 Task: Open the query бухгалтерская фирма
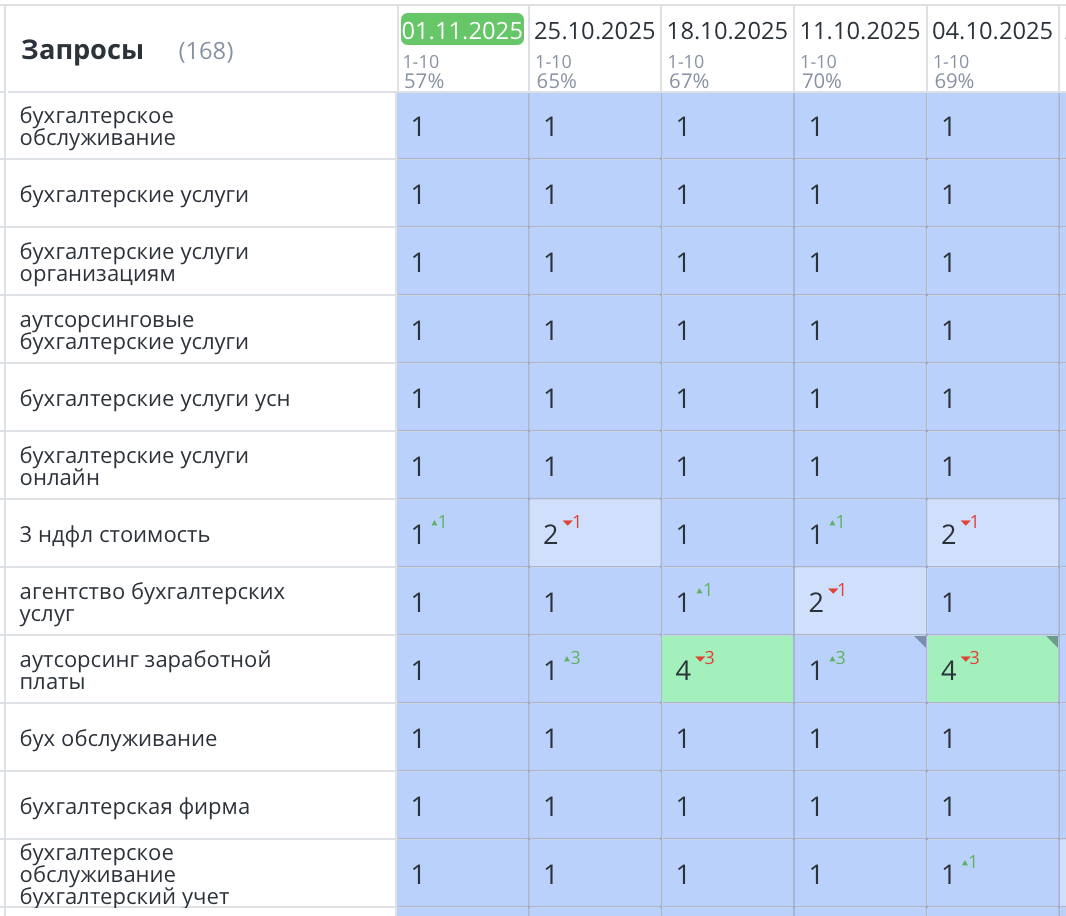135,807
